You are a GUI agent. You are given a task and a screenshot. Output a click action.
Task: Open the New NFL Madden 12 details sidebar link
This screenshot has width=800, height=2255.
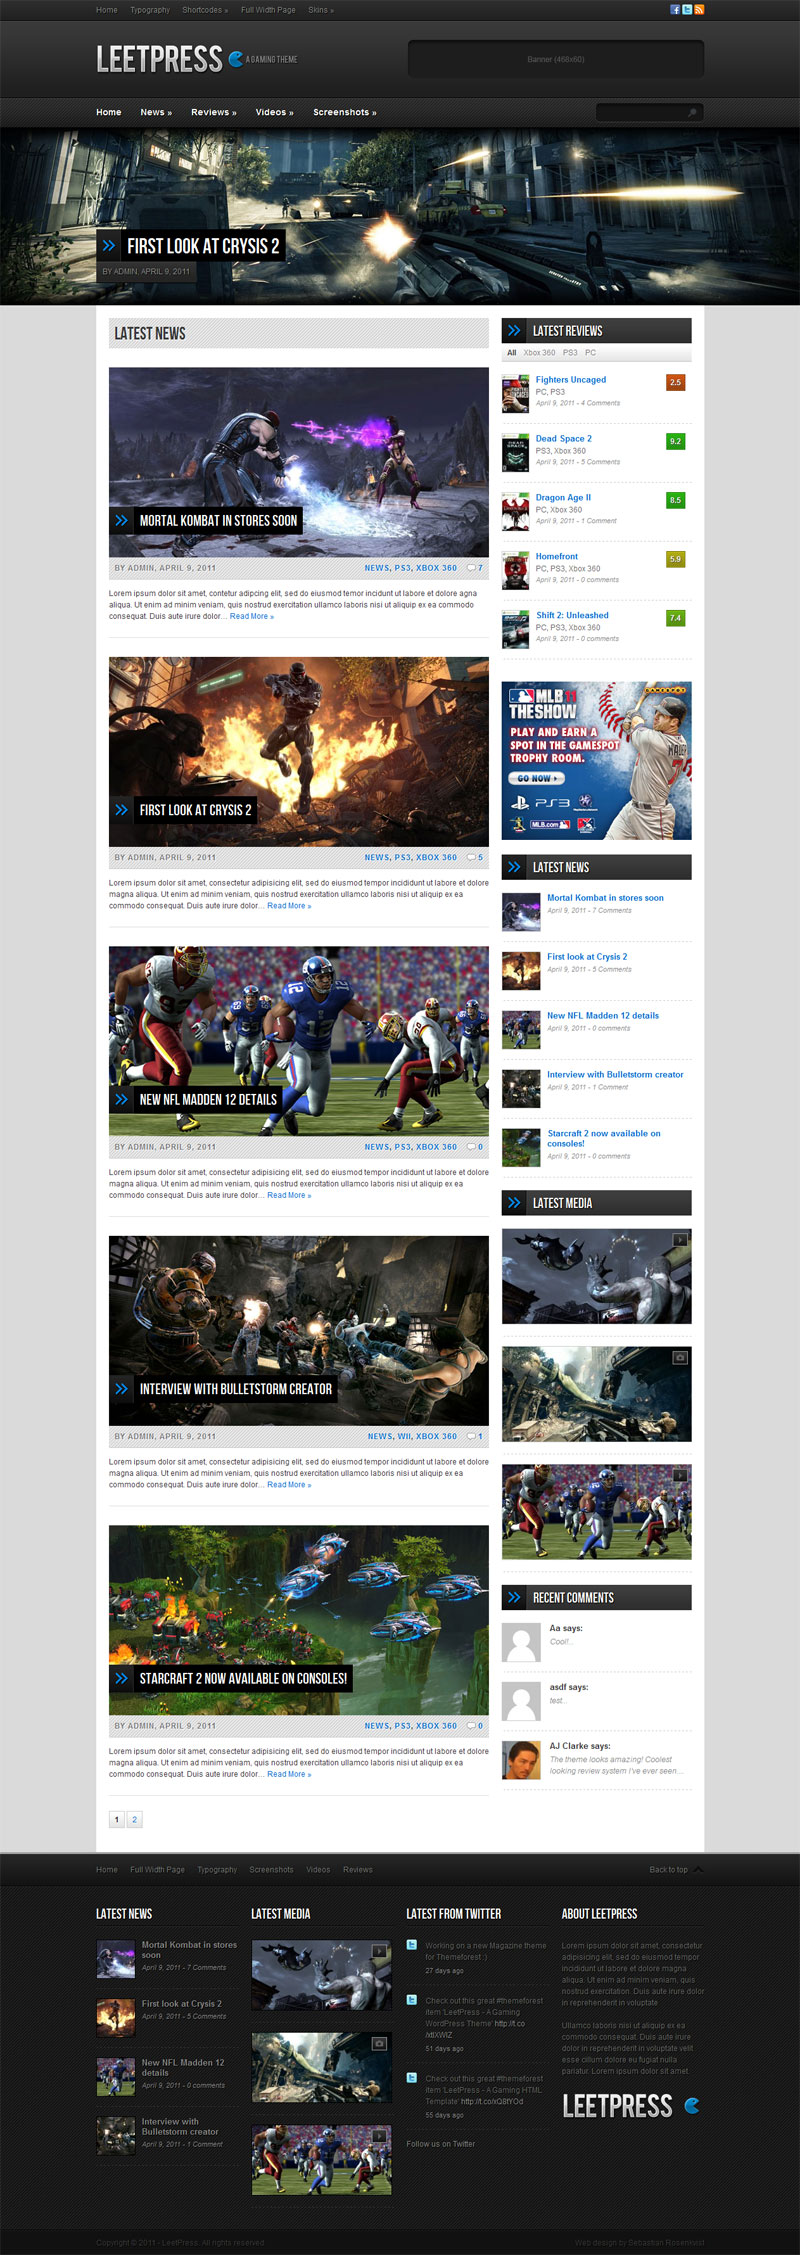click(603, 1016)
